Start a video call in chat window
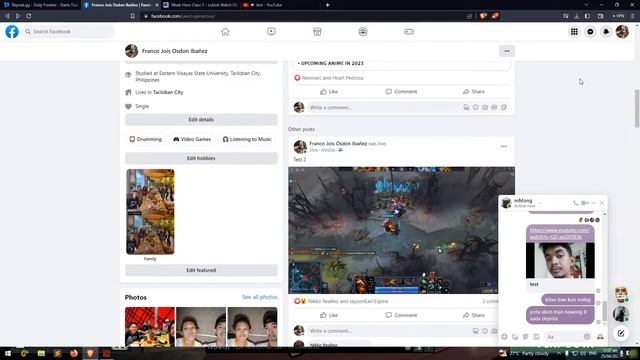640x360 pixels. click(584, 203)
